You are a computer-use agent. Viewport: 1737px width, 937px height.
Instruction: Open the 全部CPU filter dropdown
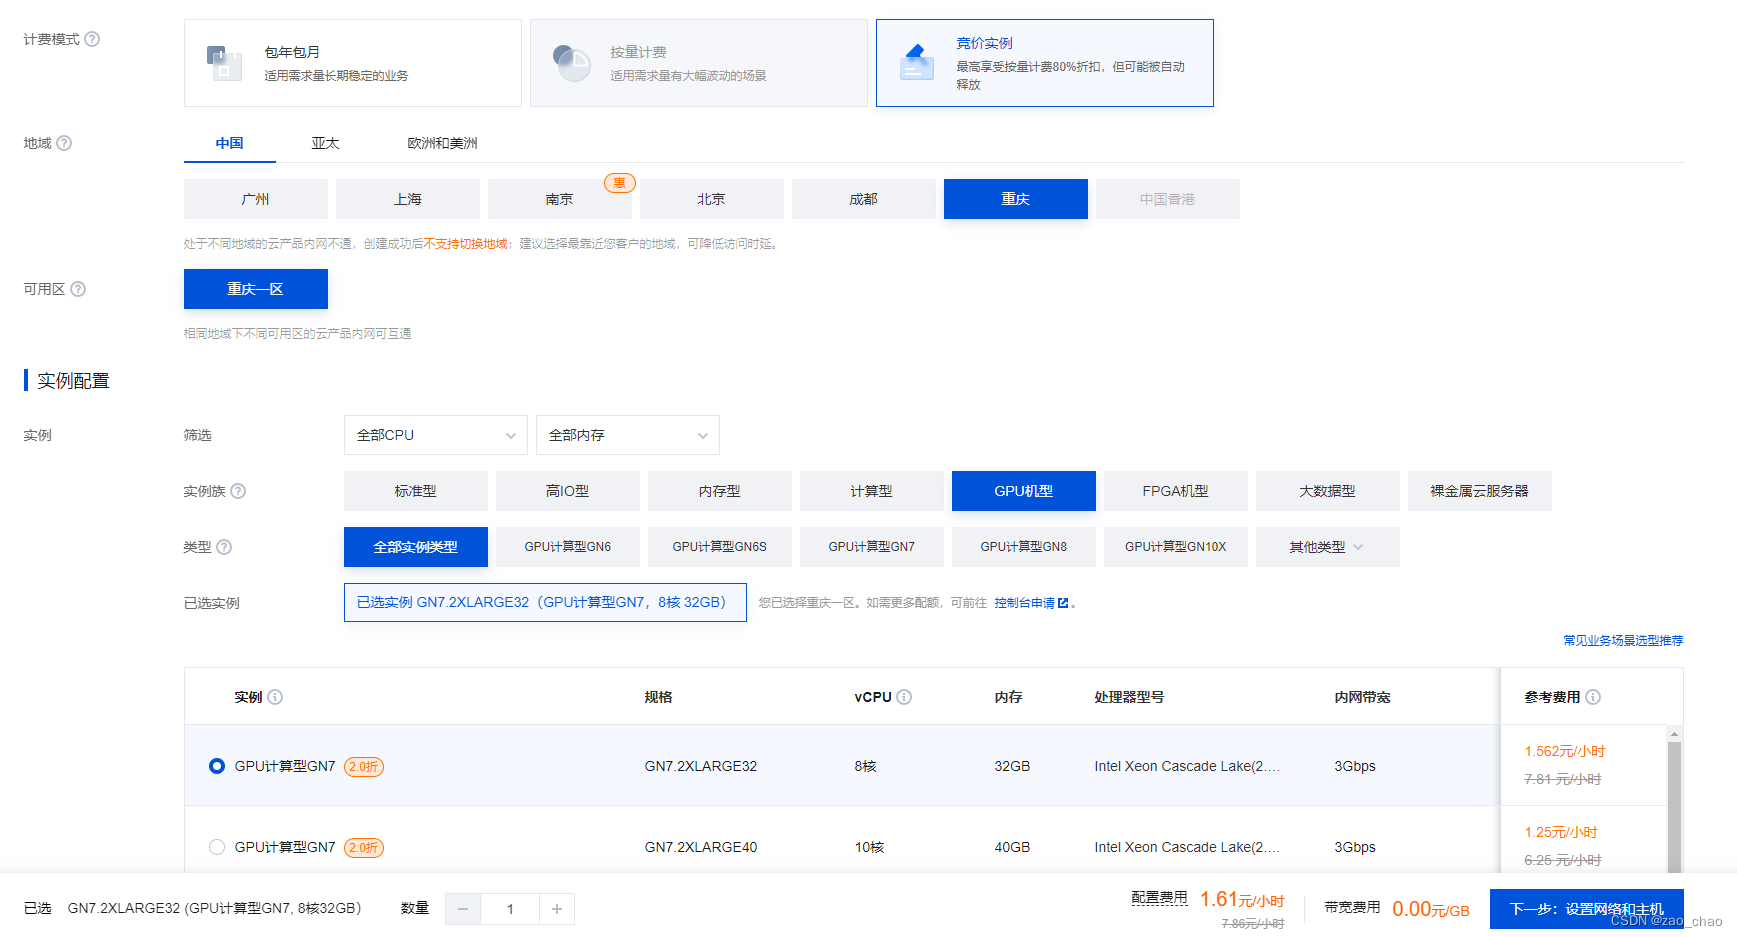[436, 435]
